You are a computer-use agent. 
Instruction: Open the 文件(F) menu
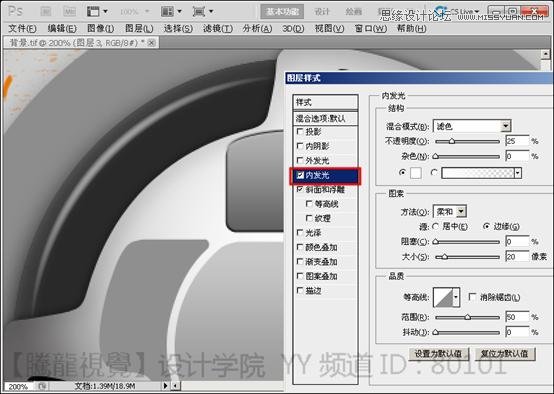click(x=22, y=29)
